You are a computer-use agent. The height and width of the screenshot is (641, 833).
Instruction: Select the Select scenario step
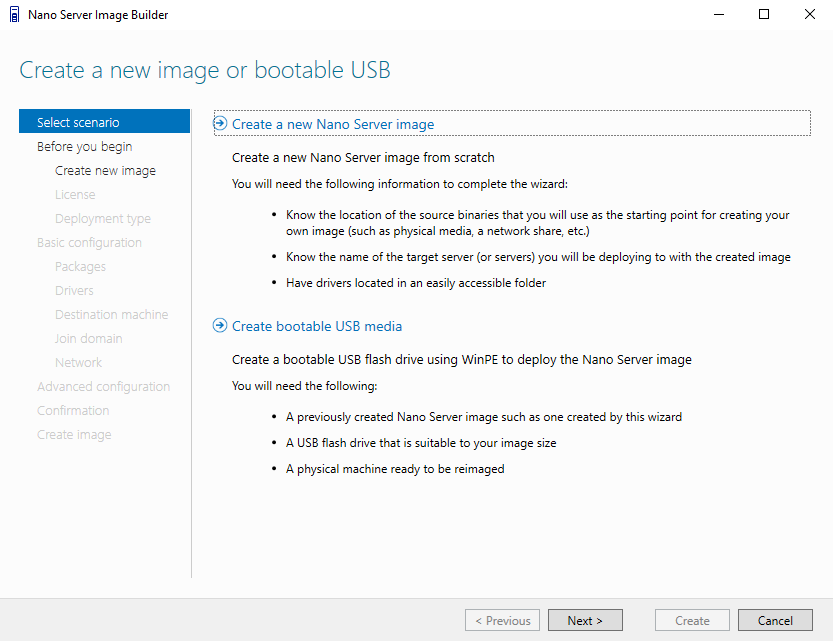tap(104, 122)
